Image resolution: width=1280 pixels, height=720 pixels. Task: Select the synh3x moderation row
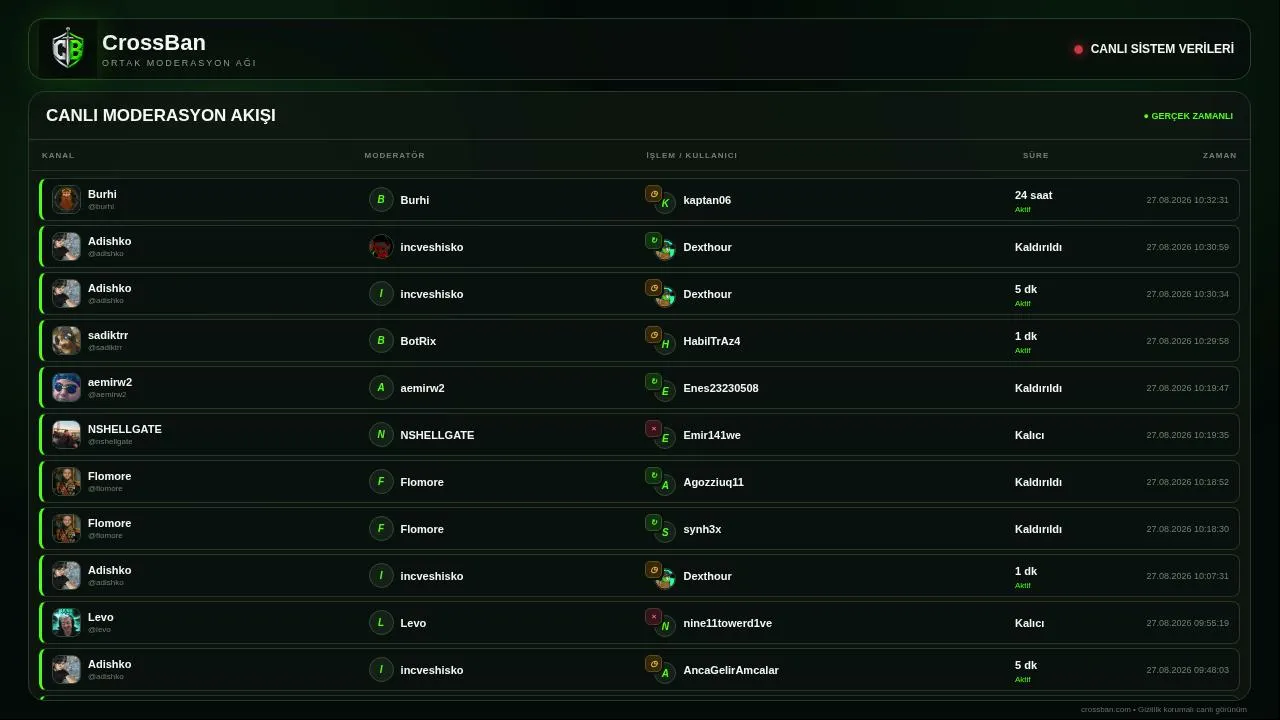(639, 528)
